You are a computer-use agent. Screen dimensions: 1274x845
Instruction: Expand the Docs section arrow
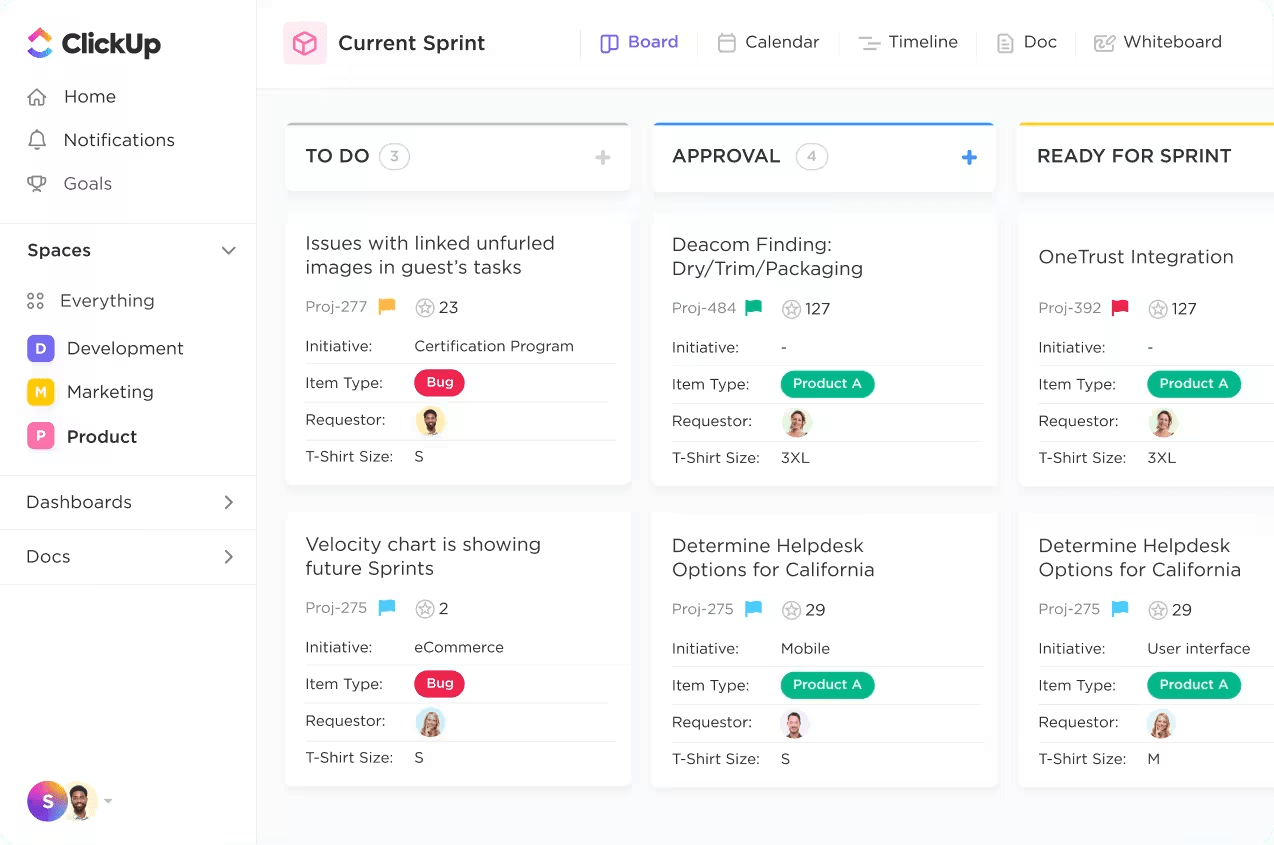228,557
